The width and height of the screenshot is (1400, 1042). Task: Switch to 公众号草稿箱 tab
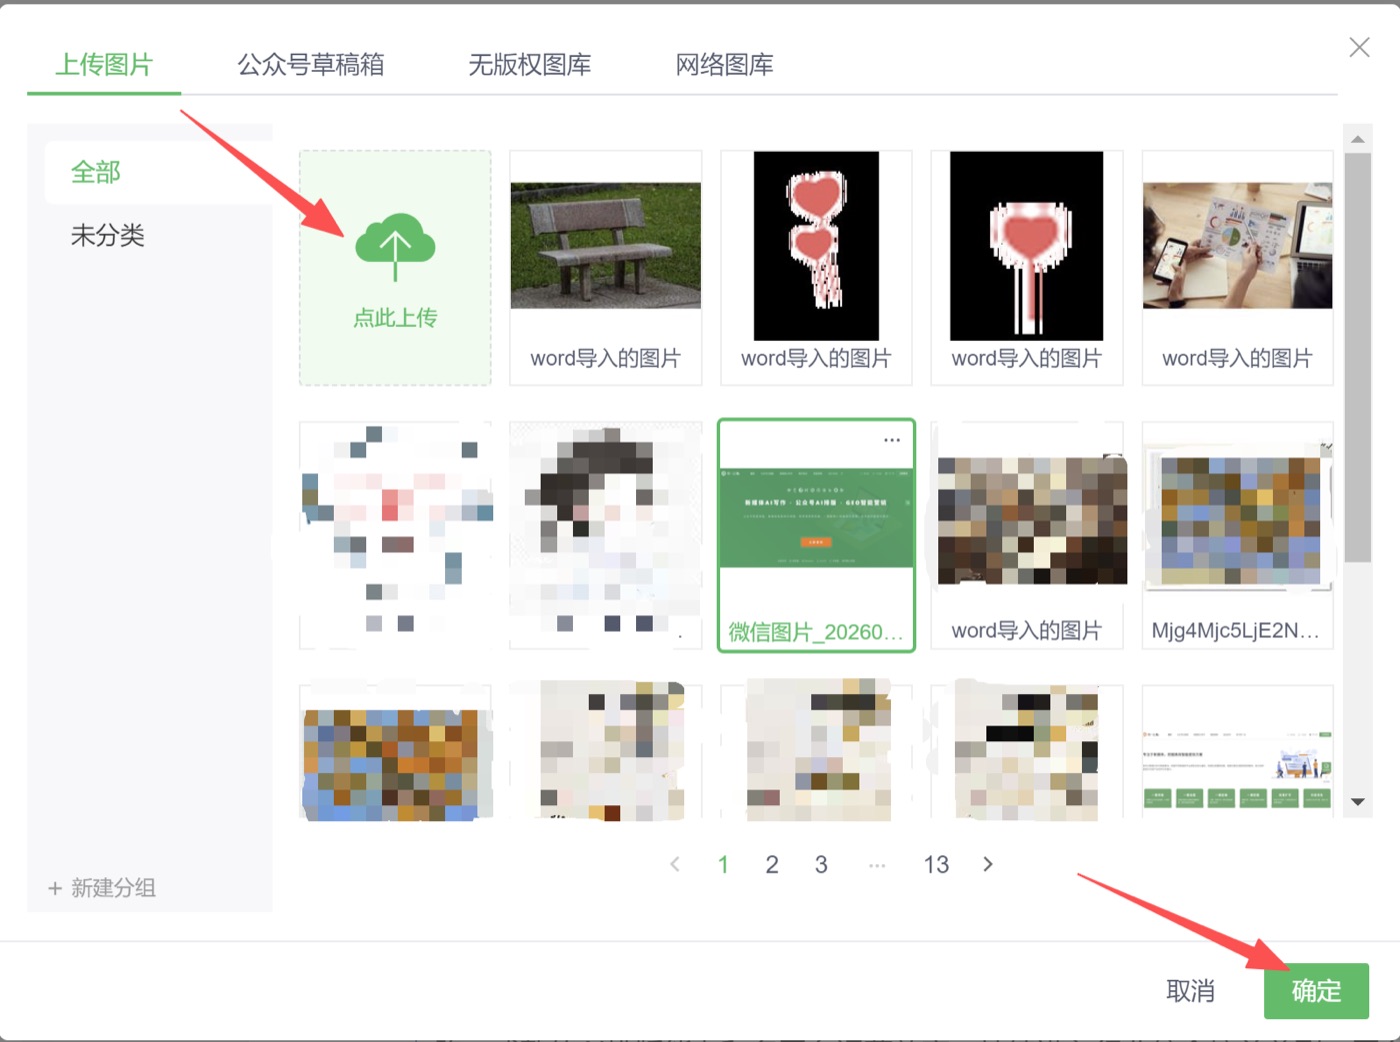pos(311,65)
